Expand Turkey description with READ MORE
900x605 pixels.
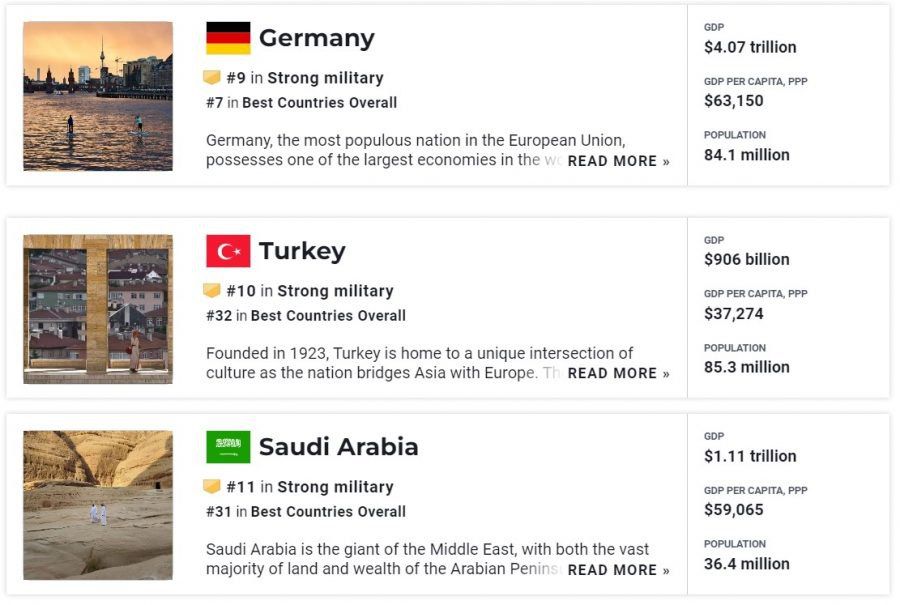[x=618, y=374]
